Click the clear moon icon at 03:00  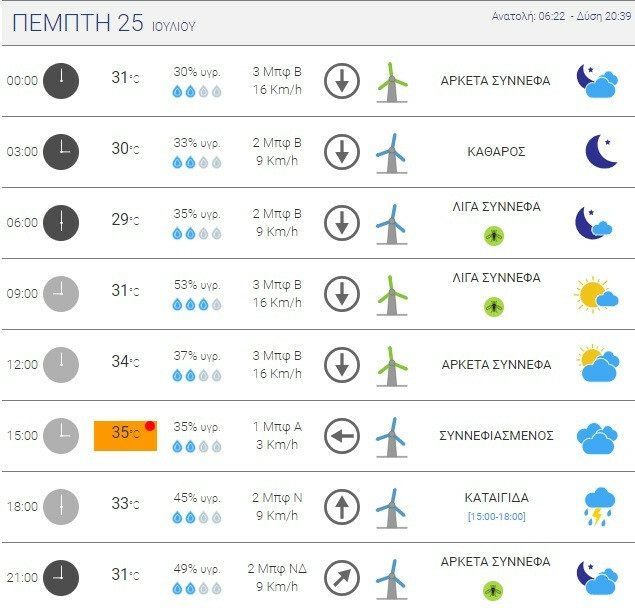(600, 152)
